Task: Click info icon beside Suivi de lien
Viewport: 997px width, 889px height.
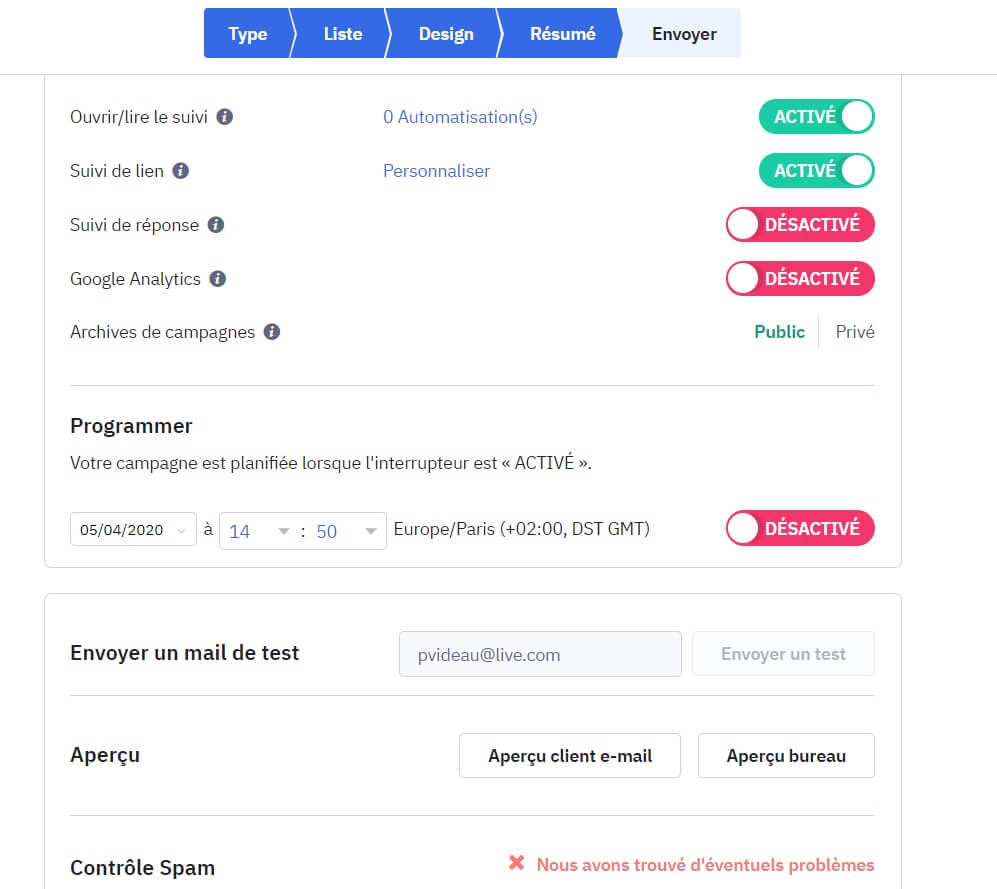Action: click(181, 171)
